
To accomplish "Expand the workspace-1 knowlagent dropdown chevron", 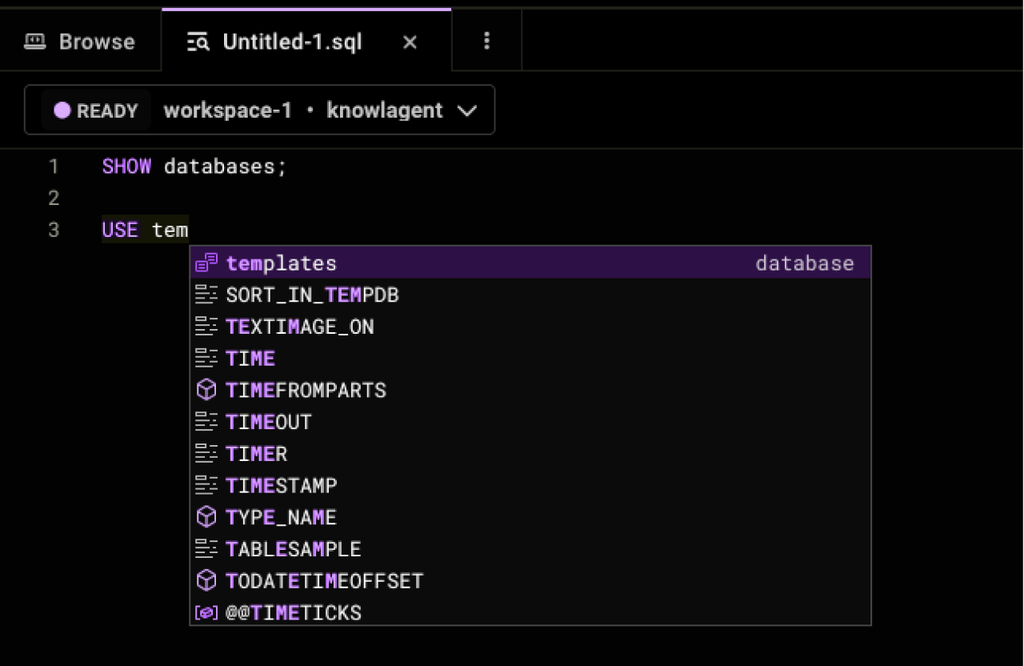I will [466, 111].
